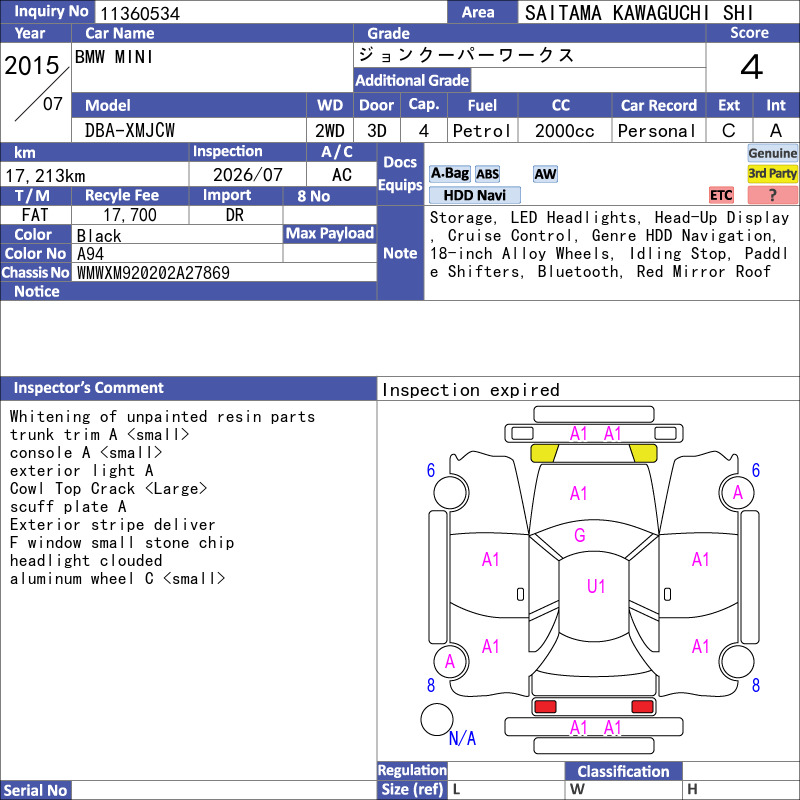Click the left yellow headlight on diagram

(x=545, y=453)
